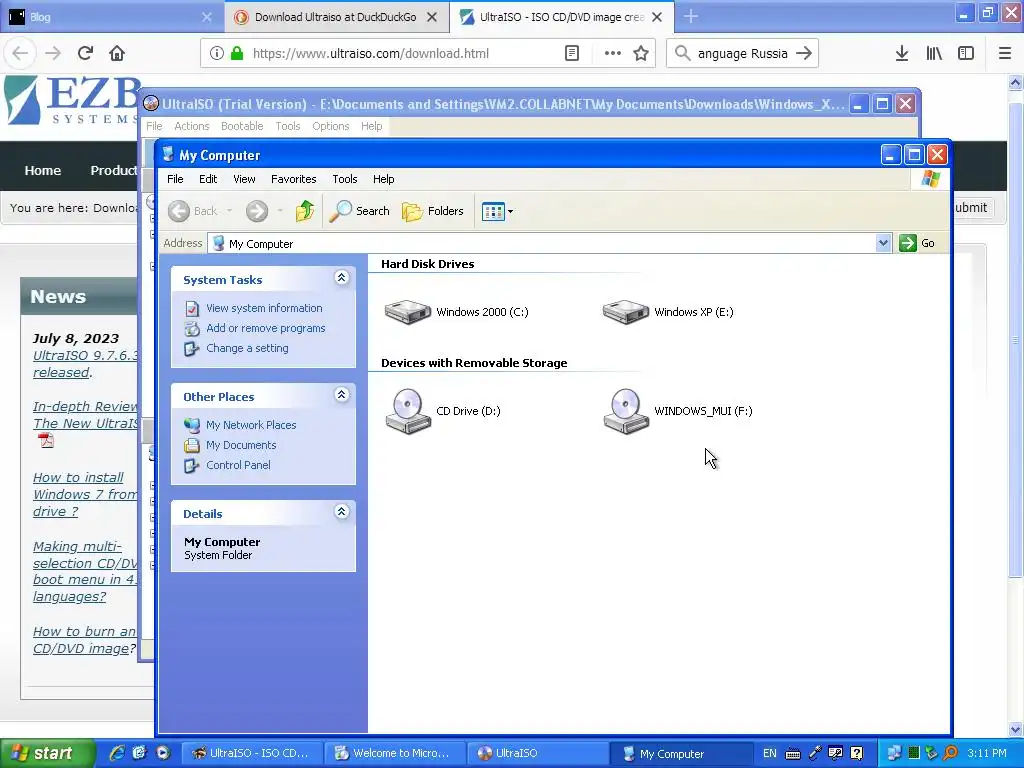This screenshot has height=768, width=1024.
Task: Select the CD Drive (D:) icon
Action: 408,411
